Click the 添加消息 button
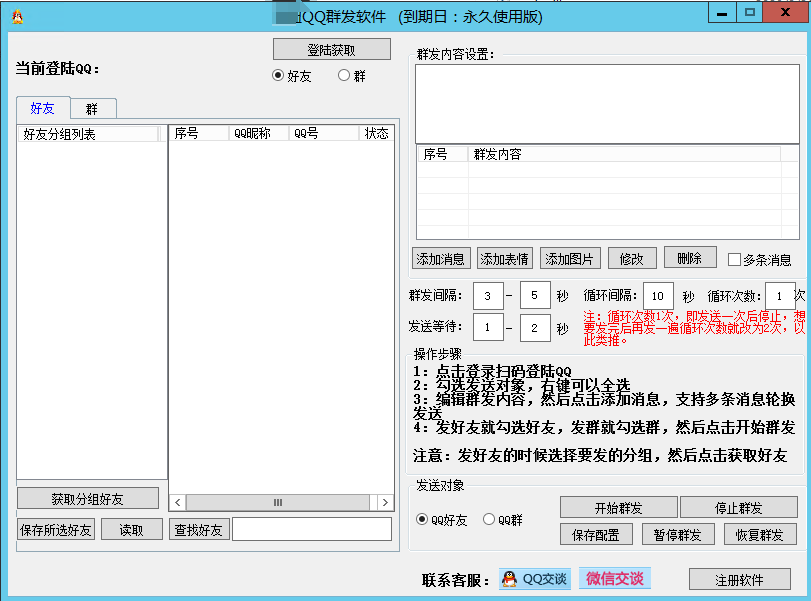811x601 pixels. point(441,258)
